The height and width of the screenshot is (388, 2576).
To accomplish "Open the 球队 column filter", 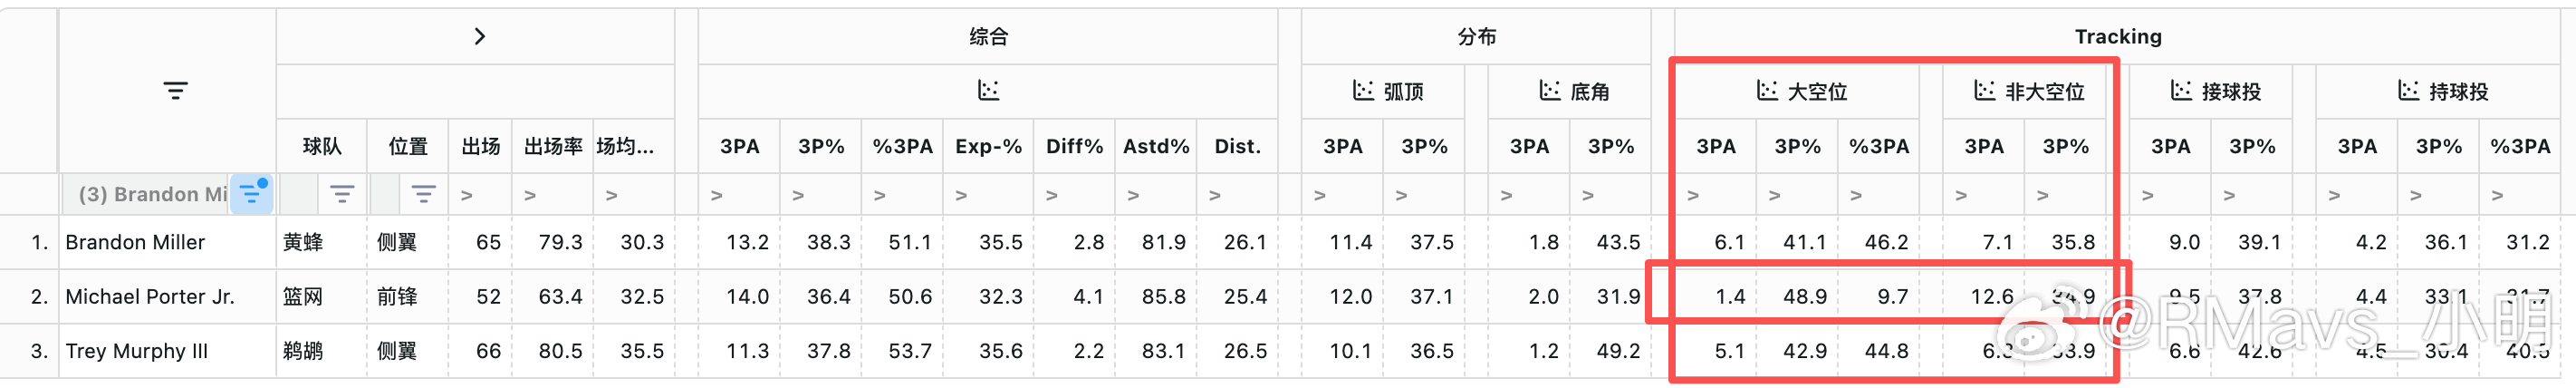I will (x=342, y=194).
